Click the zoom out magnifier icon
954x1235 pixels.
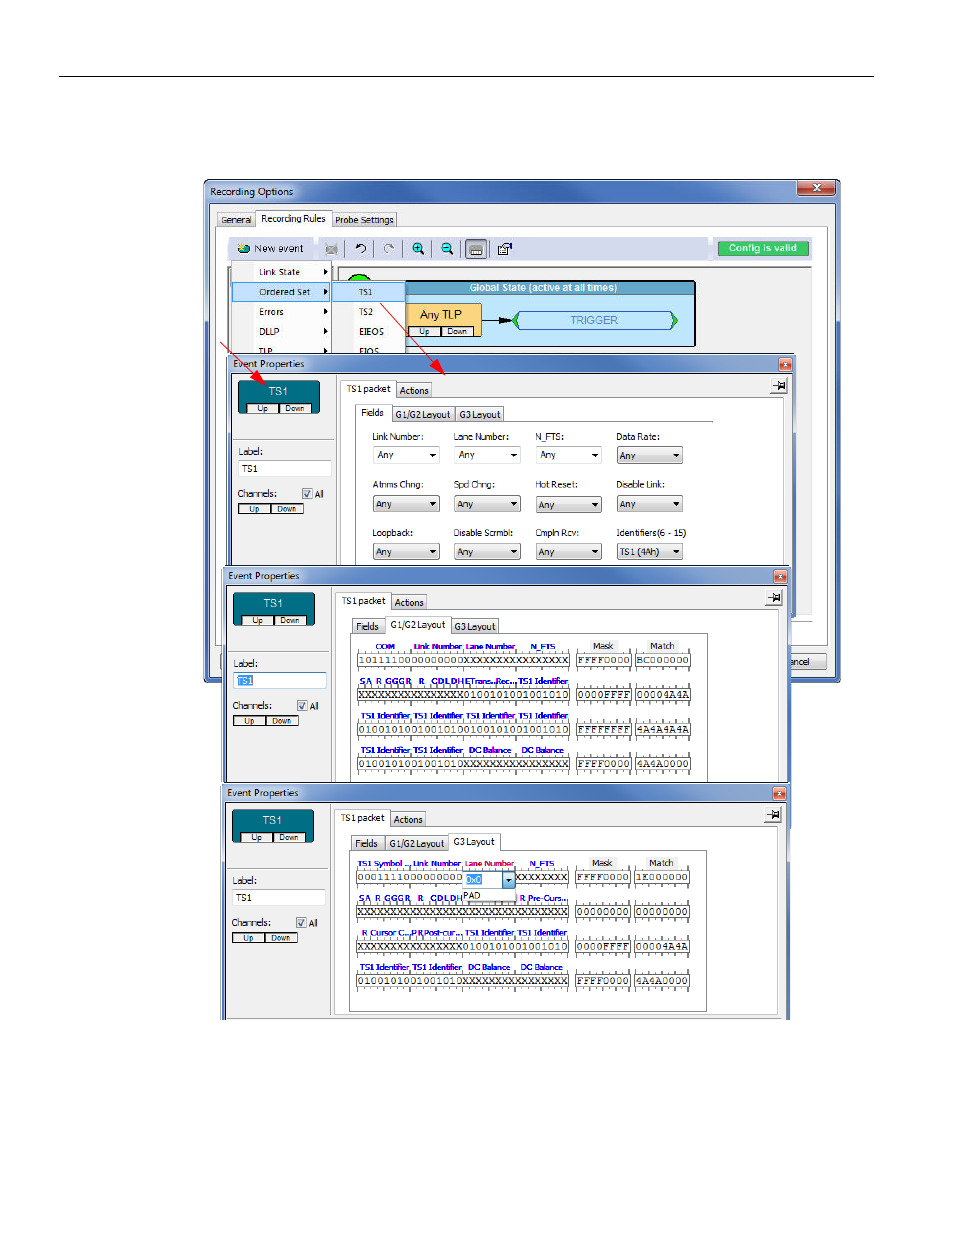pos(447,249)
